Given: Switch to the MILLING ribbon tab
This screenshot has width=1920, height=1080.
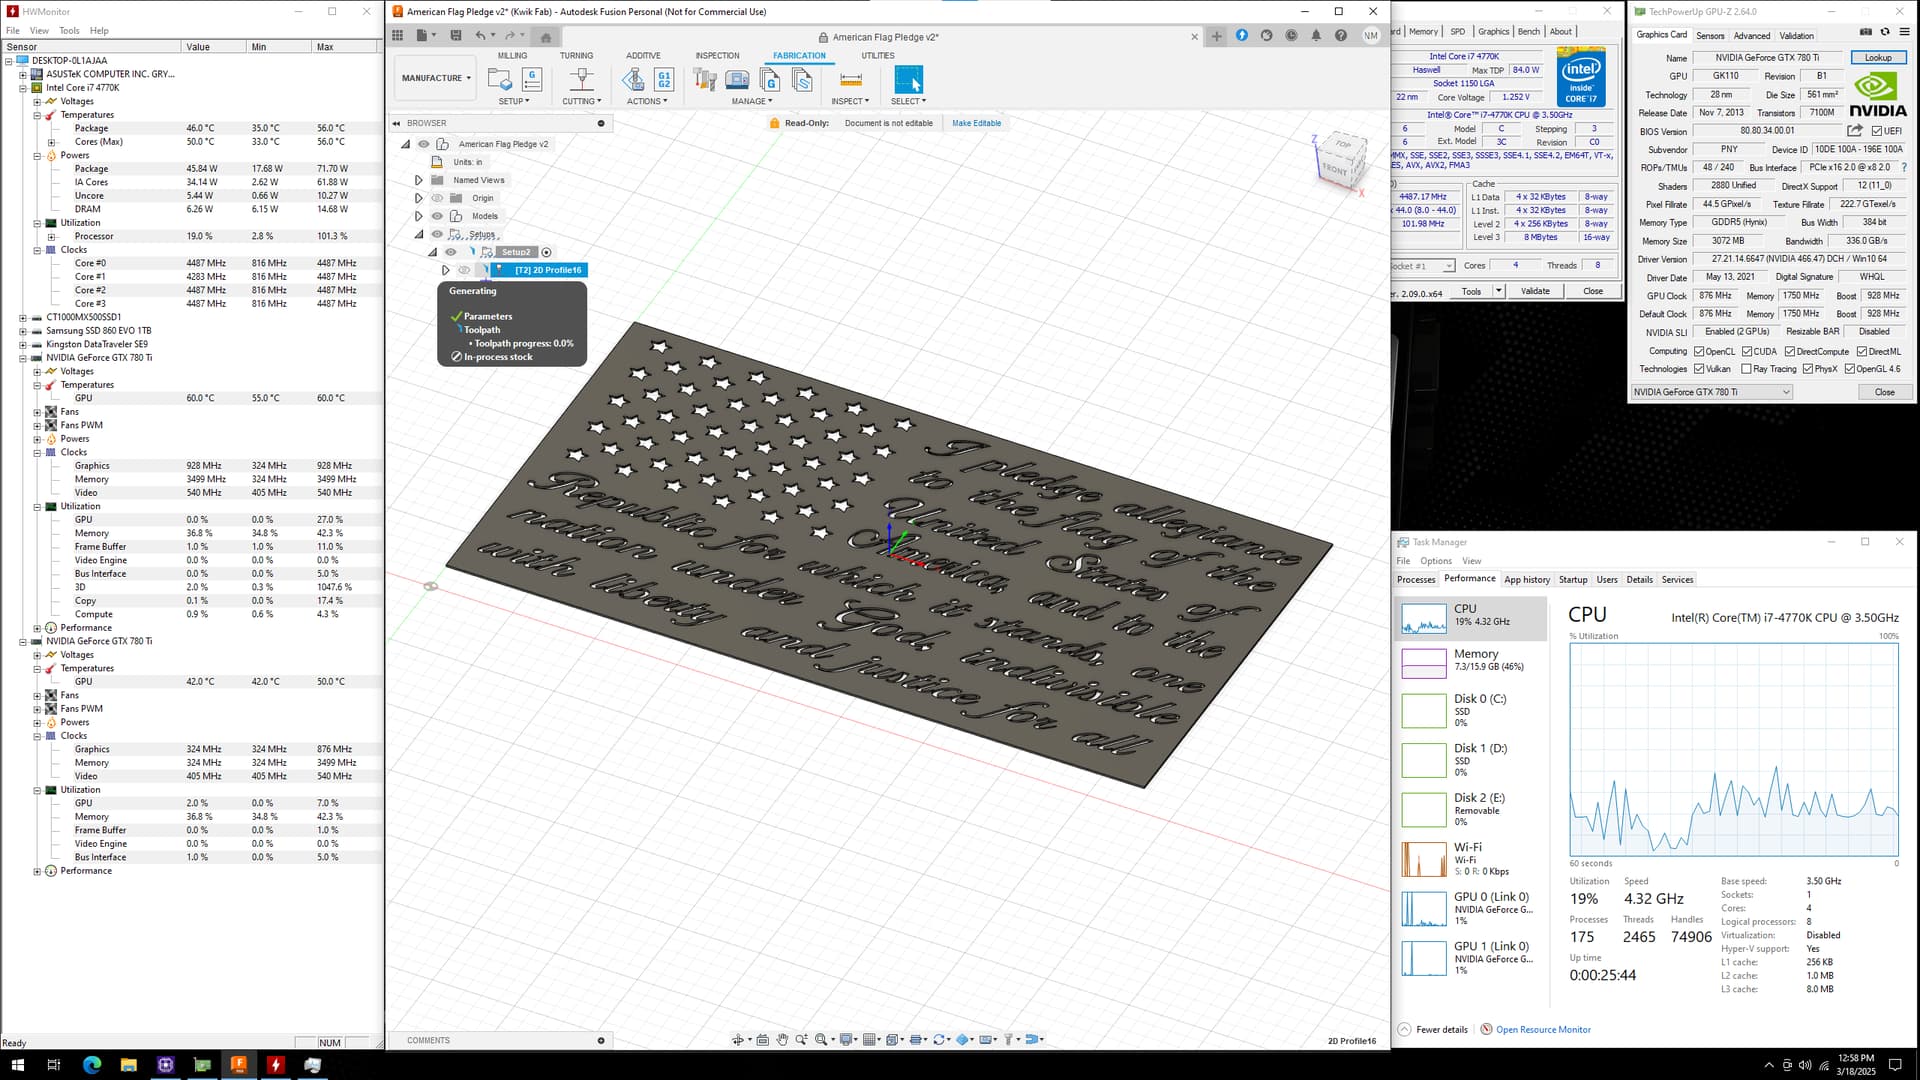Looking at the screenshot, I should pos(512,56).
